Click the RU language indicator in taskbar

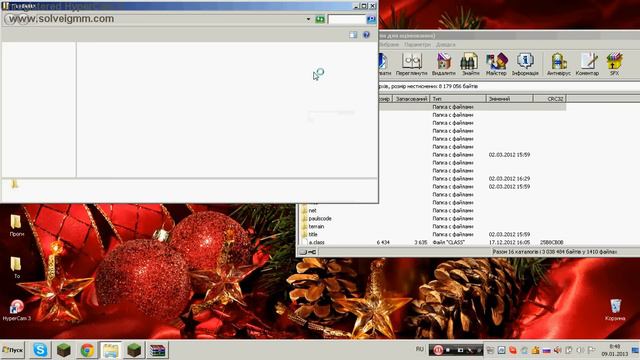420,349
